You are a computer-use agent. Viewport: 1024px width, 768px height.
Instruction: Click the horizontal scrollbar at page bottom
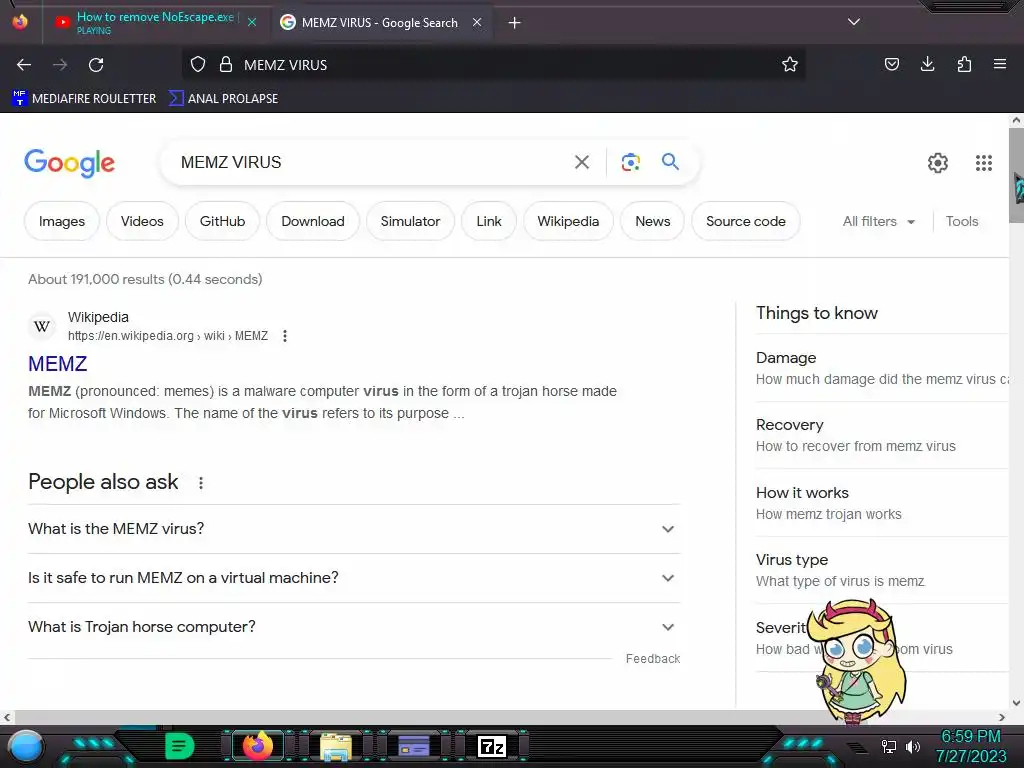[x=505, y=717]
